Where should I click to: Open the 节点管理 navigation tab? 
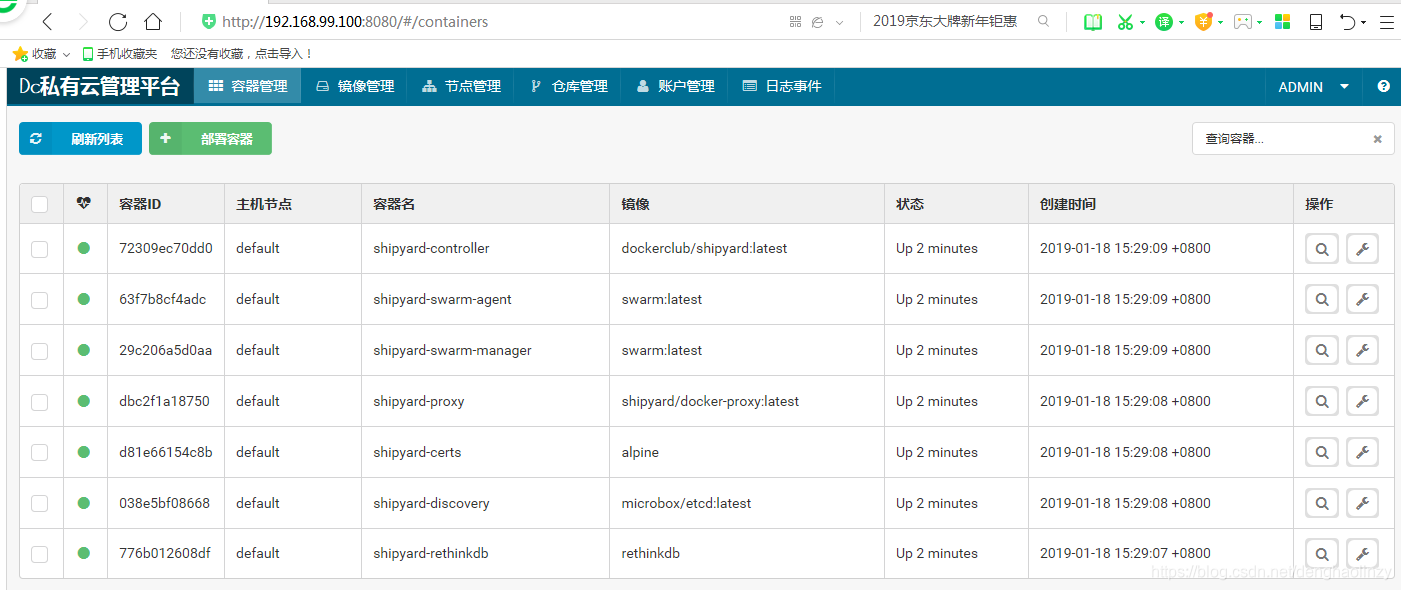[x=461, y=87]
